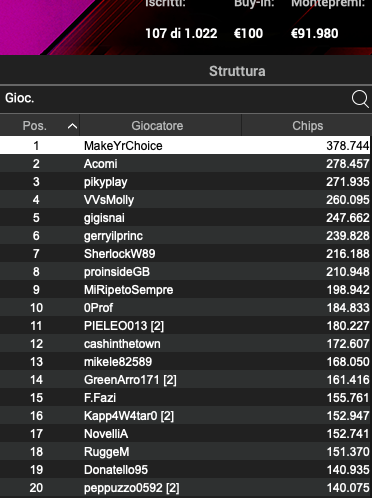The image size is (372, 498).
Task: Select the MakeYrChoice player row
Action: click(x=185, y=145)
